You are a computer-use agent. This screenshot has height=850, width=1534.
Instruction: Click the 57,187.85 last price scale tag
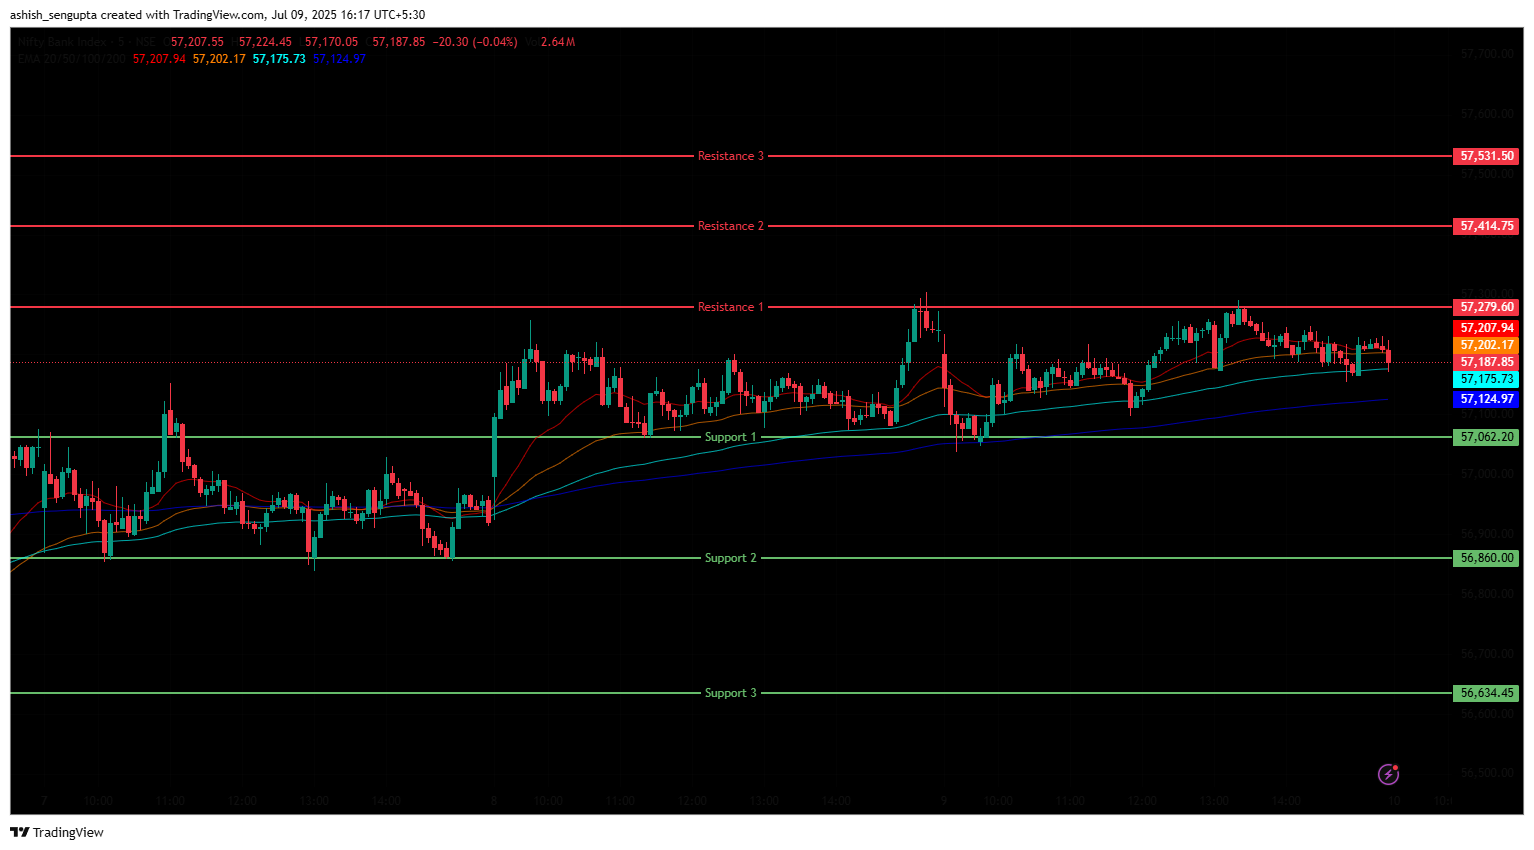point(1486,362)
